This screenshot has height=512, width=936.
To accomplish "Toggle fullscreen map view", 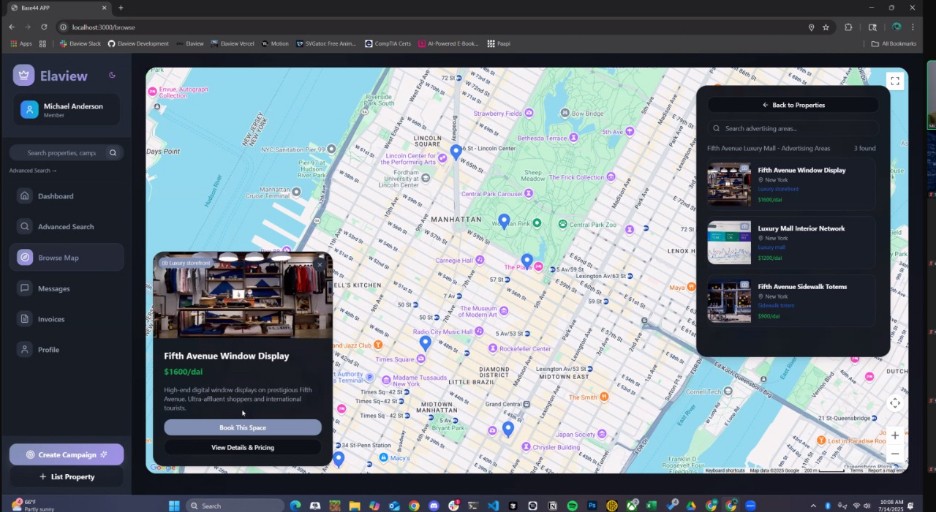I will (894, 81).
